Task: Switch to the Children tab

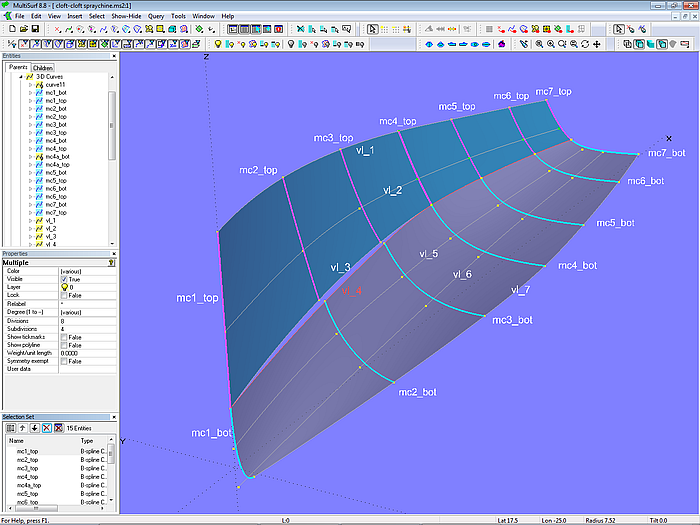Action: pos(43,68)
